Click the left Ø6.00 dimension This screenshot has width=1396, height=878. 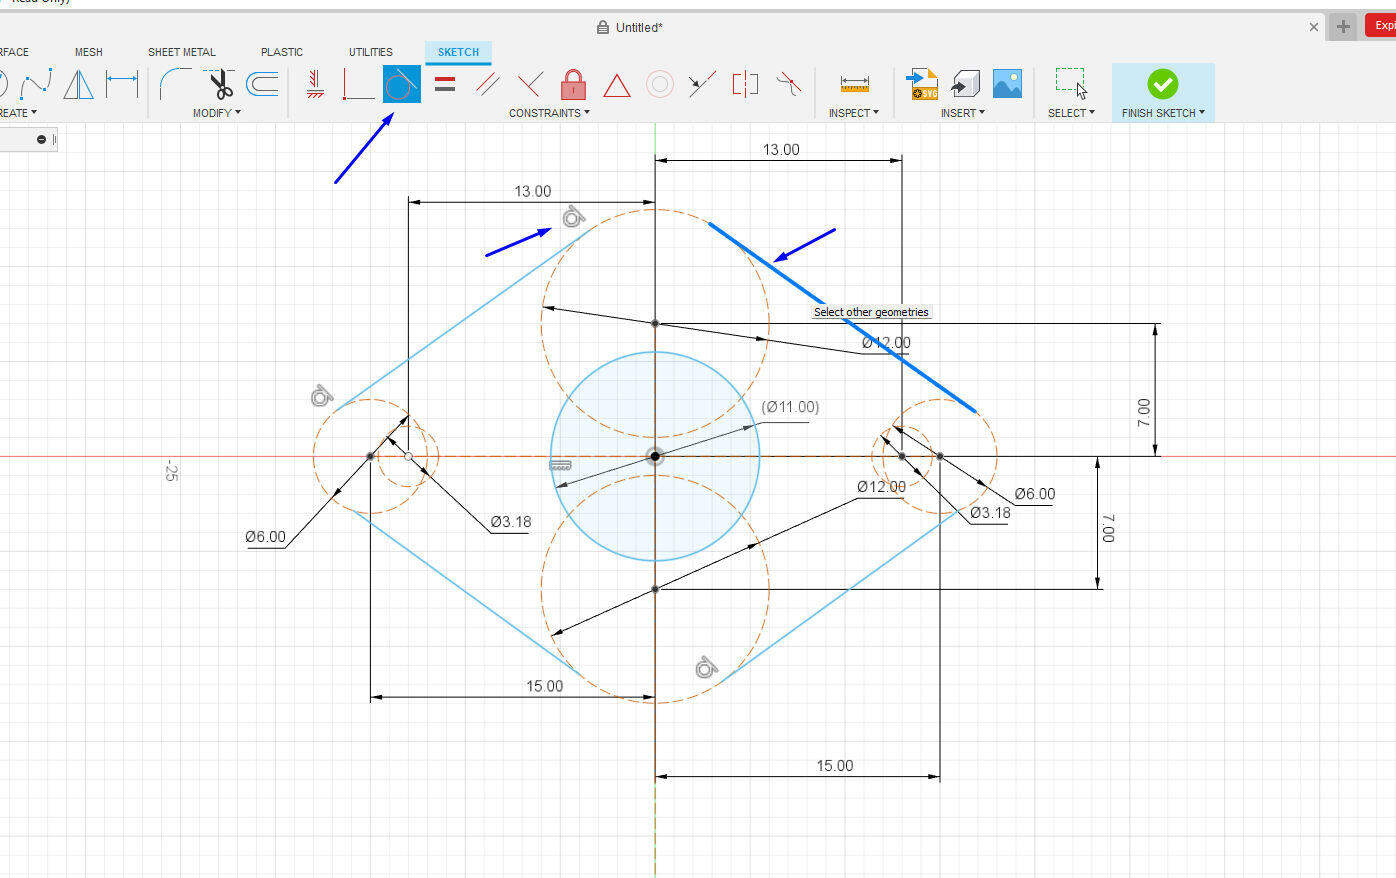click(x=266, y=537)
